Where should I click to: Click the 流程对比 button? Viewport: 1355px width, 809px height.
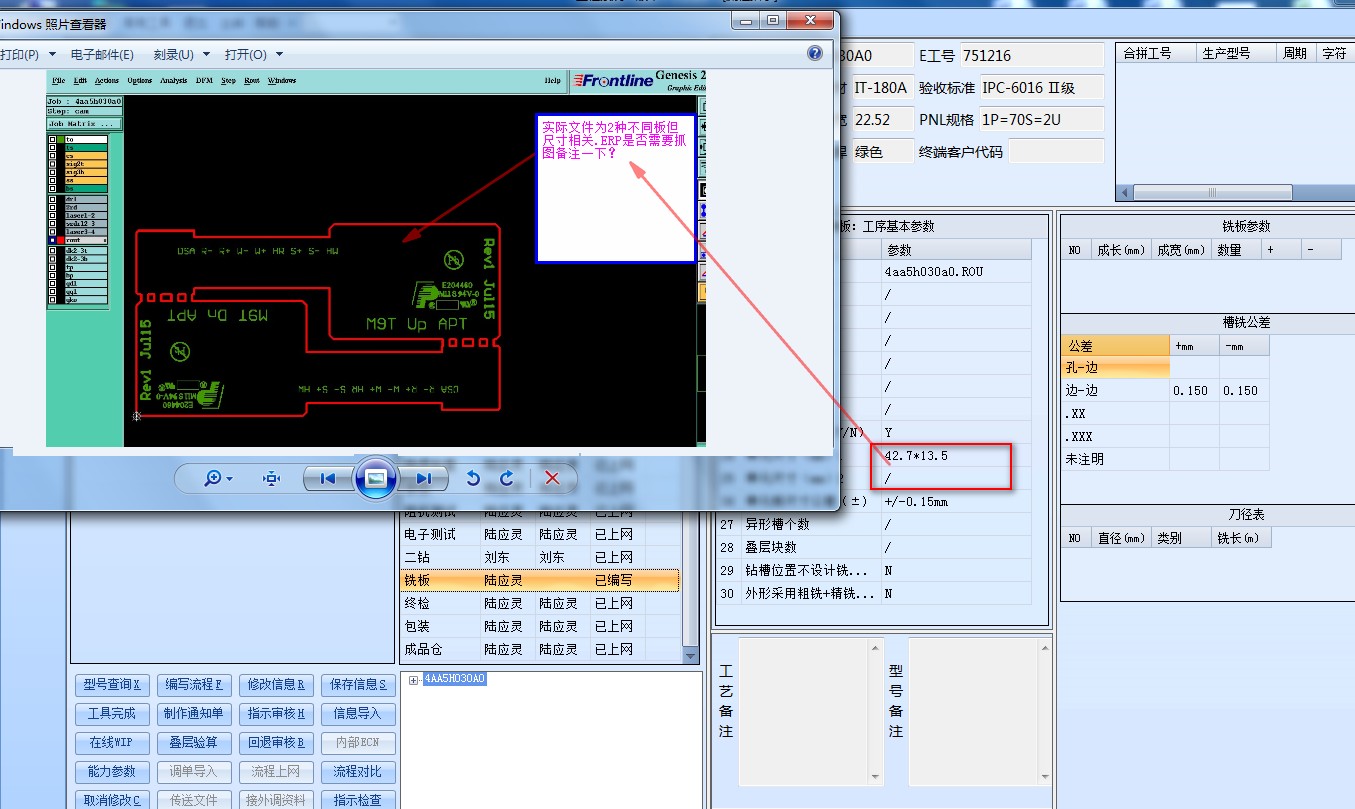tap(359, 772)
